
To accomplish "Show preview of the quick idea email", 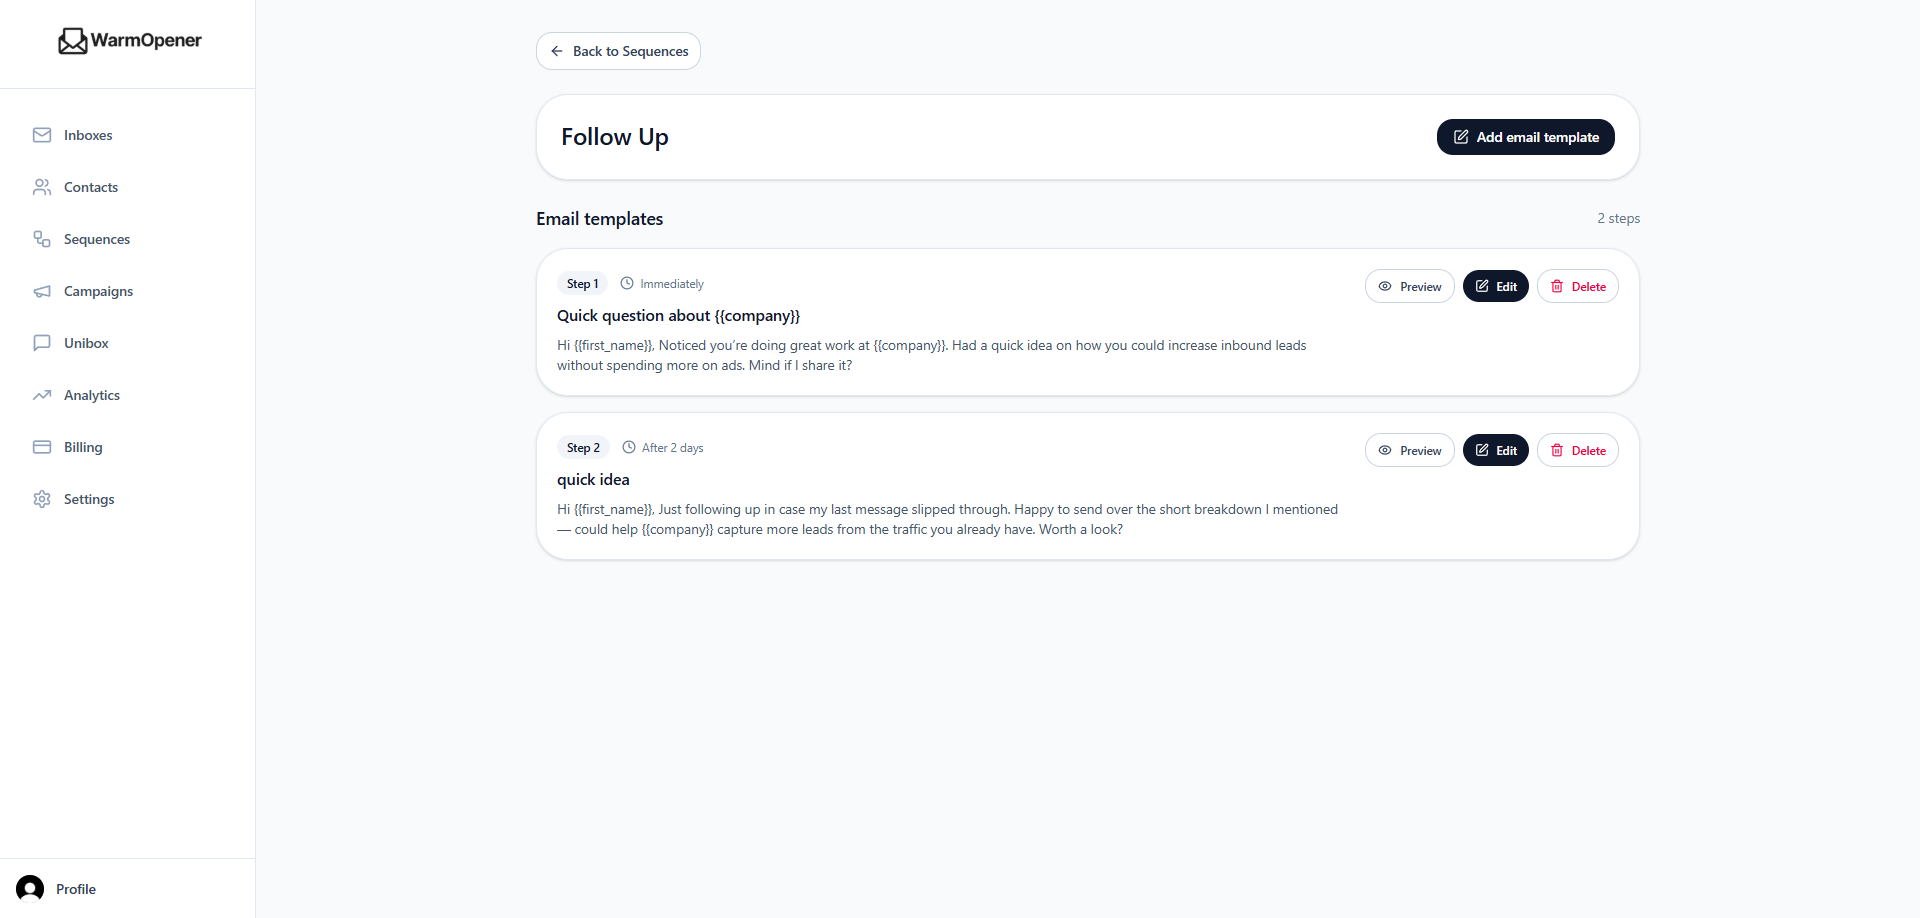I will click(x=1409, y=450).
